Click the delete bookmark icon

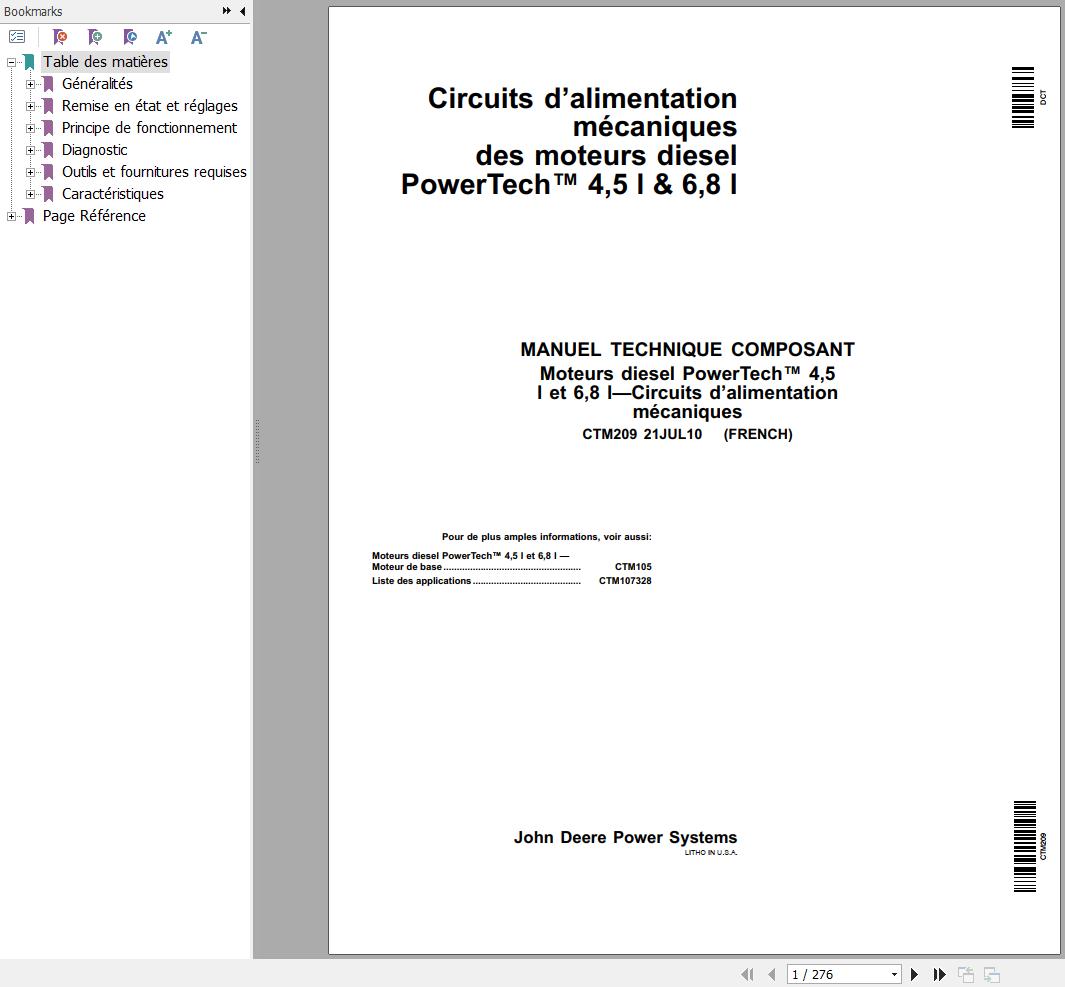click(60, 37)
